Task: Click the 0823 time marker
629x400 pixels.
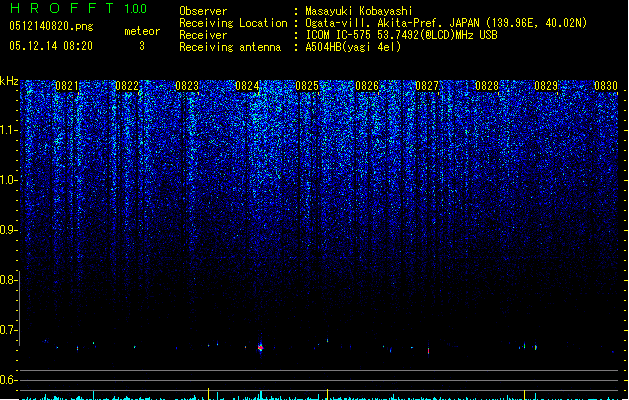Action: click(x=187, y=86)
